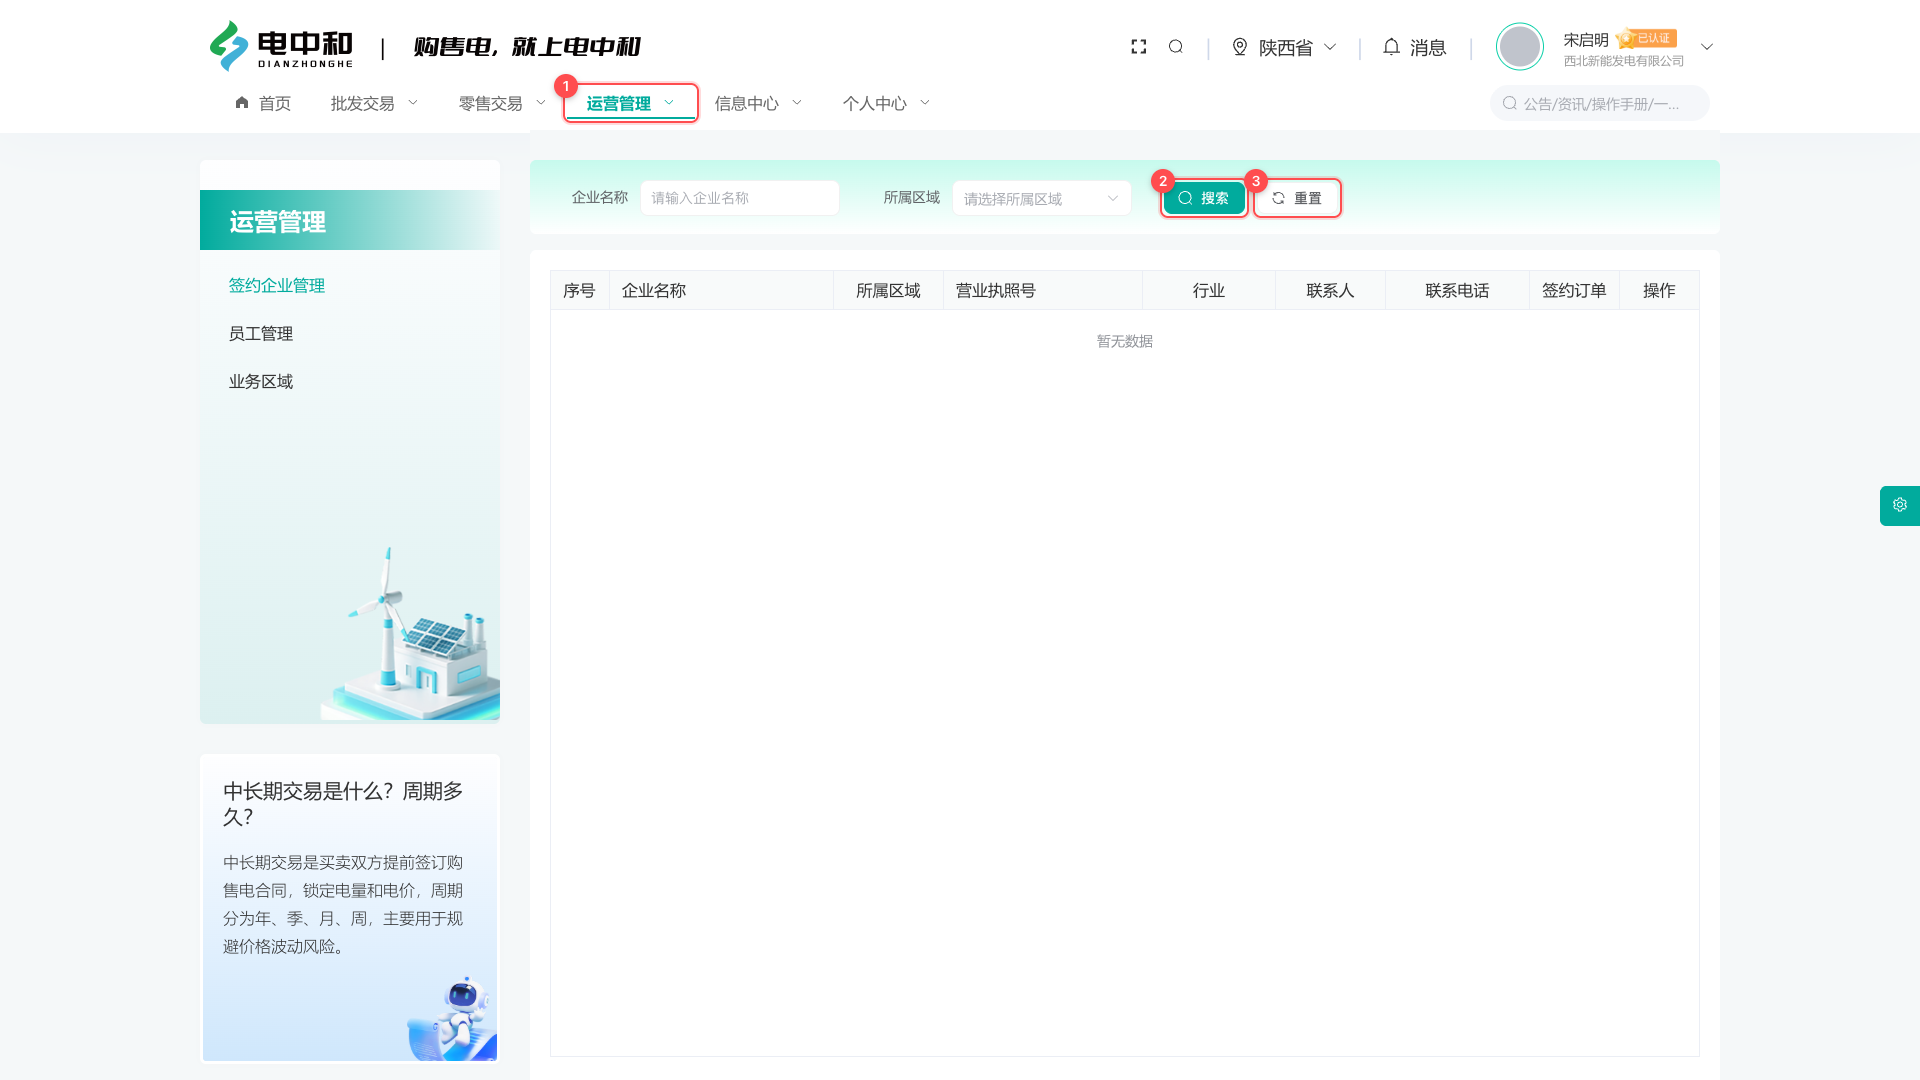Focus the 企业名称 input field
Screen dimensions: 1920x1080
pos(740,198)
